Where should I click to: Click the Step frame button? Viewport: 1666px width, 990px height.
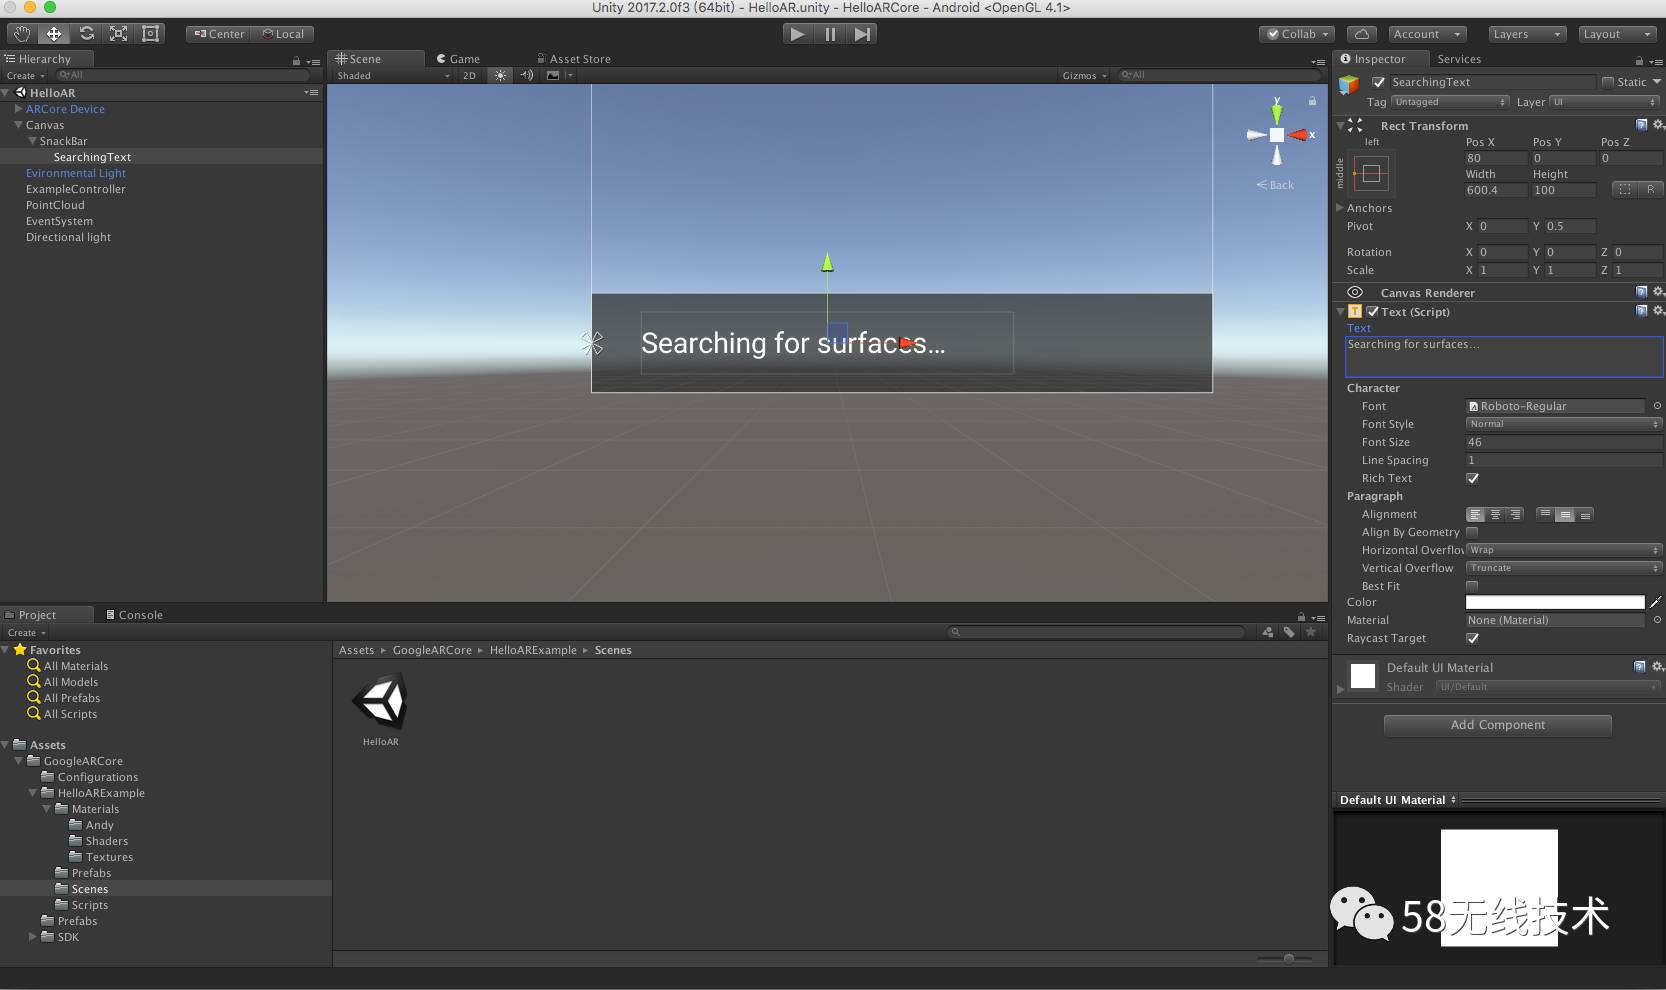[862, 34]
